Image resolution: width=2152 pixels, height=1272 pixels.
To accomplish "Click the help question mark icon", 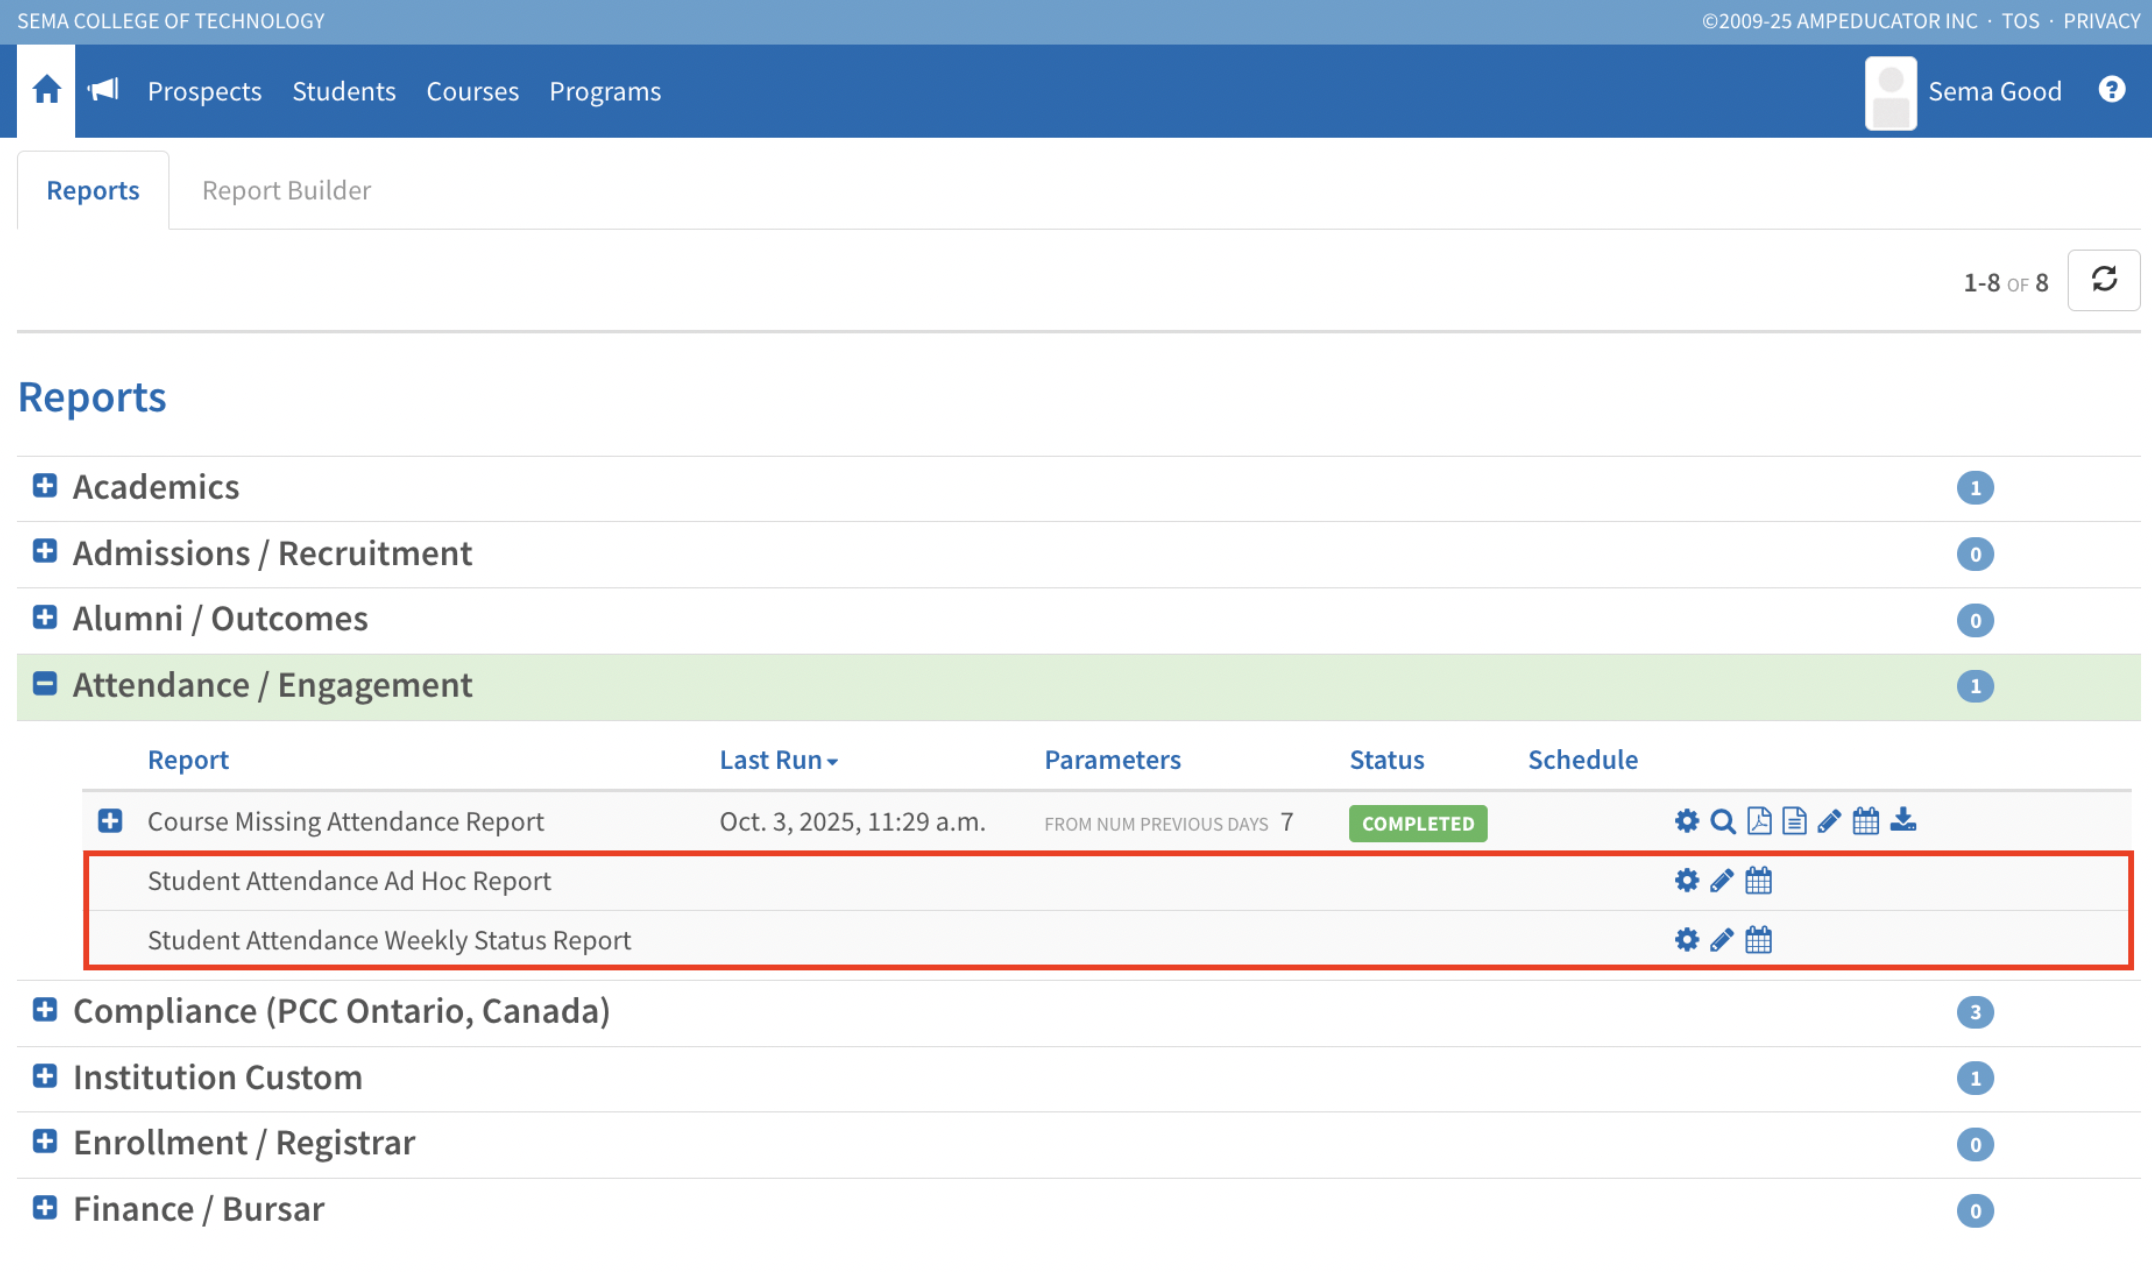I will pyautogui.click(x=2111, y=90).
